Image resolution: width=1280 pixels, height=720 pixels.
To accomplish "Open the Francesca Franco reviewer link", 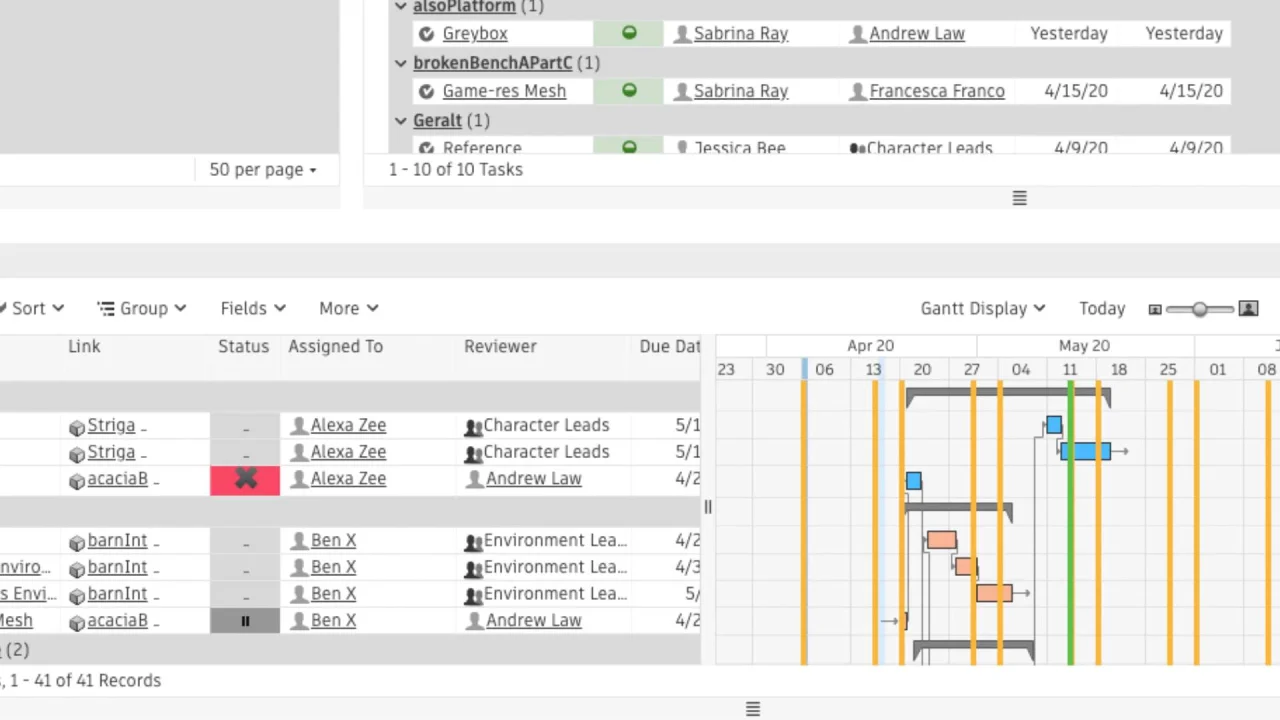I will point(937,91).
